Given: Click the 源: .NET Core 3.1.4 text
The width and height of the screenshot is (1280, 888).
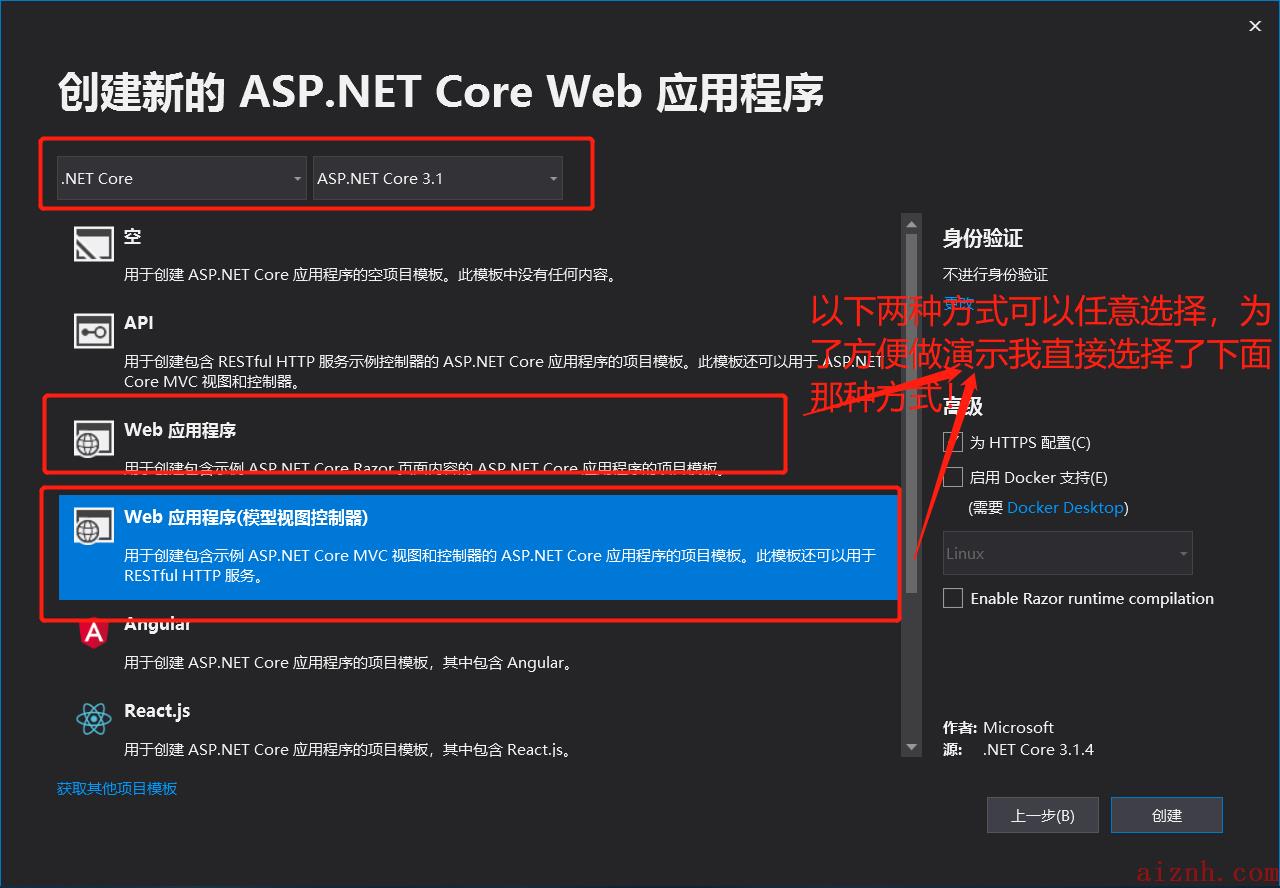Looking at the screenshot, I should coord(1018,749).
